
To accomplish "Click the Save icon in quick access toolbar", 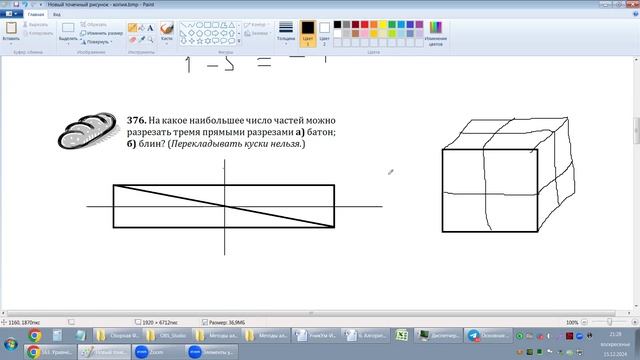I will coord(16,4).
